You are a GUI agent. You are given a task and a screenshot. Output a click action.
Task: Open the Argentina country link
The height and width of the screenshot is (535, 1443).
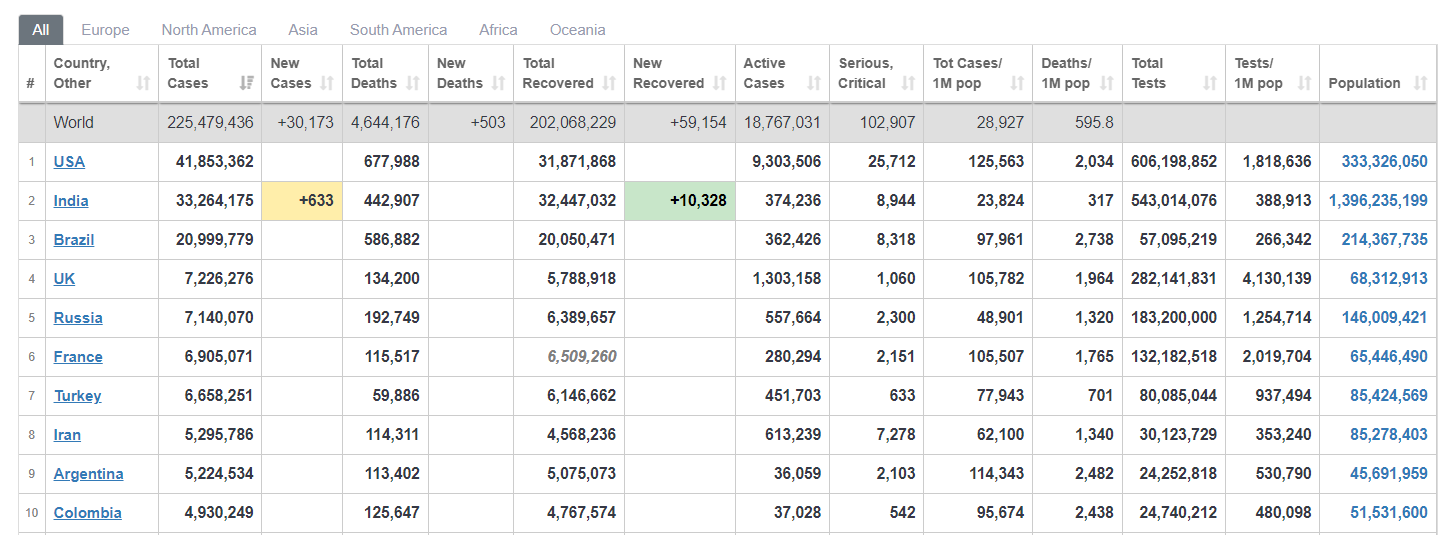(x=89, y=474)
